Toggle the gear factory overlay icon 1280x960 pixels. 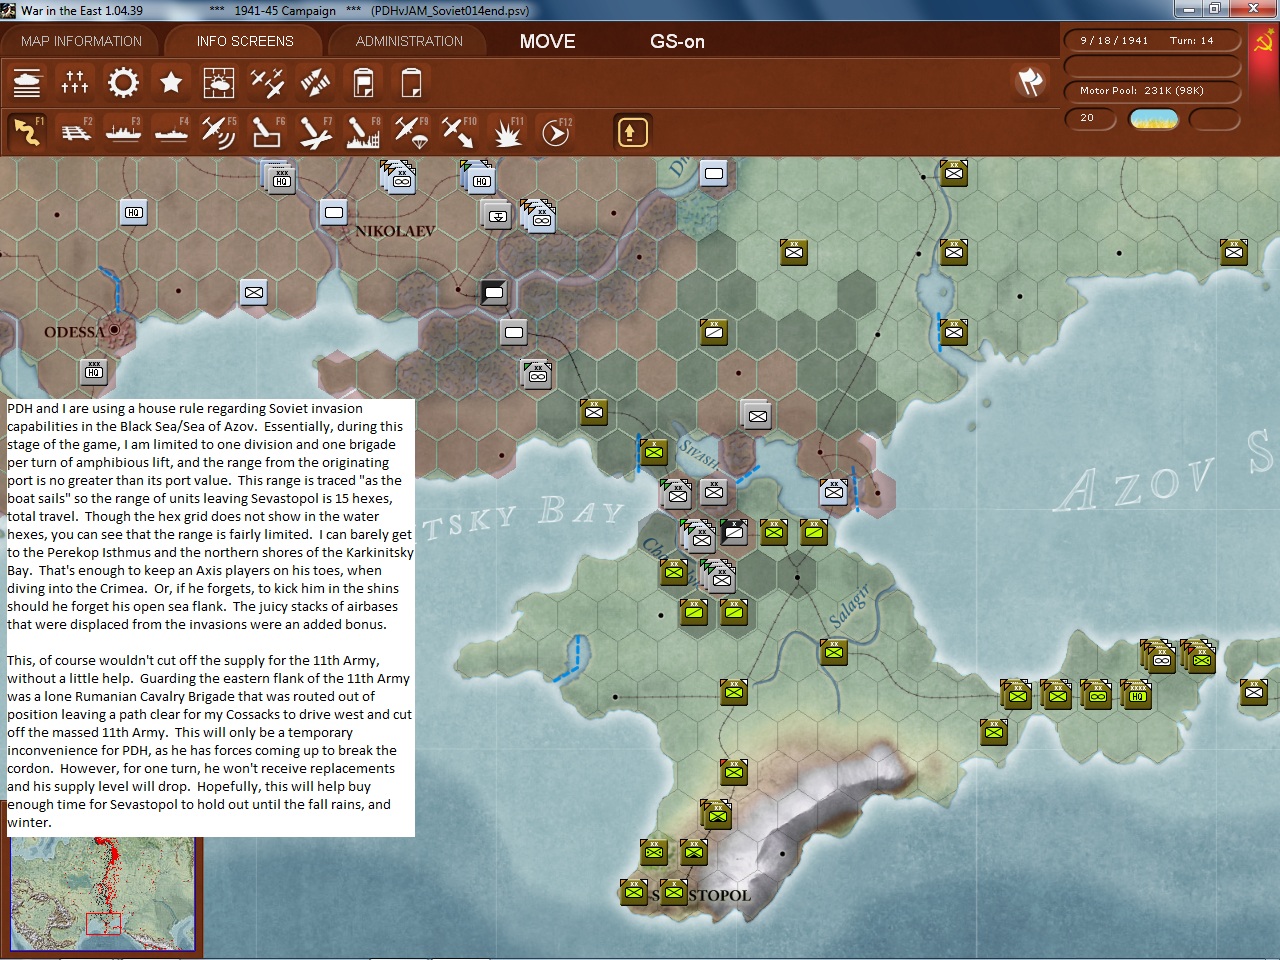coord(123,82)
